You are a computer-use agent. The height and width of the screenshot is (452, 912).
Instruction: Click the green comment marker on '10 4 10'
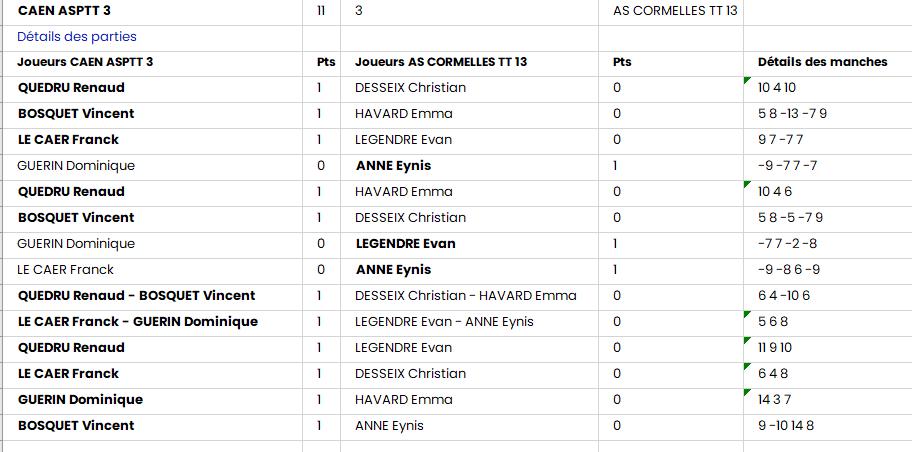(748, 79)
